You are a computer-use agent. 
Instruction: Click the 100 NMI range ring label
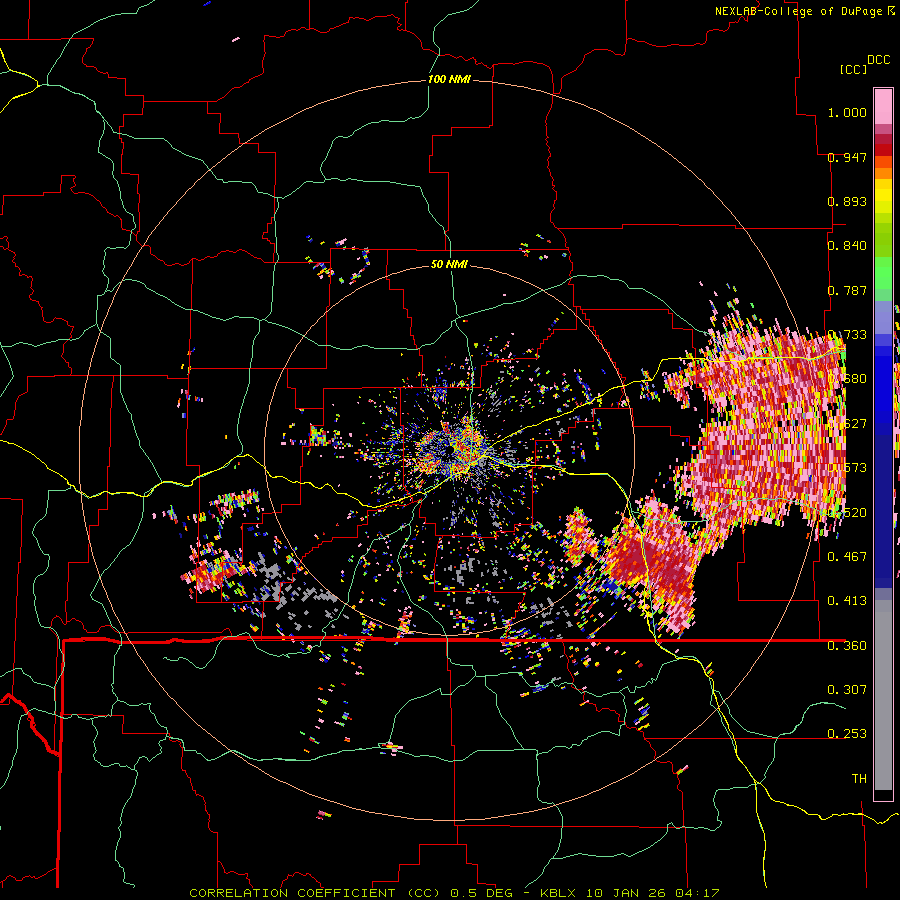coord(449,79)
